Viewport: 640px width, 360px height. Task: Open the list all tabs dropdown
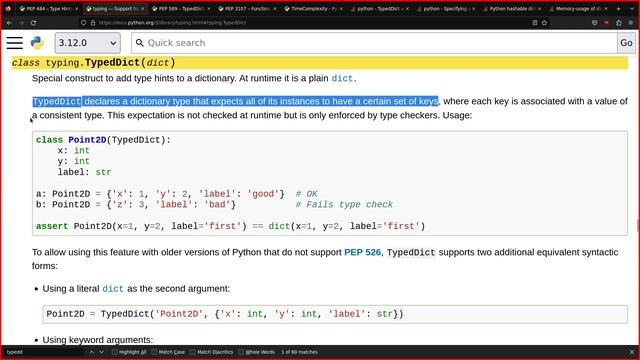(x=631, y=9)
